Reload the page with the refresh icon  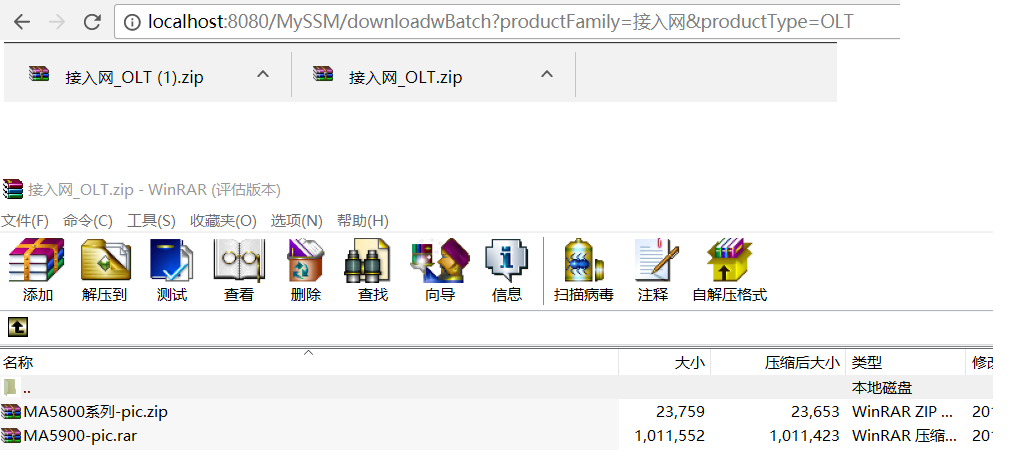(x=92, y=22)
